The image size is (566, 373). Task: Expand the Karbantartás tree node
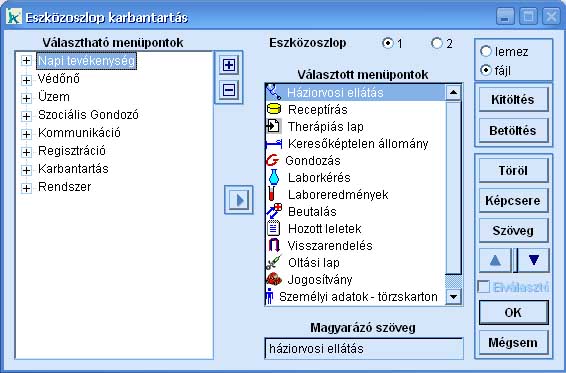[26, 170]
